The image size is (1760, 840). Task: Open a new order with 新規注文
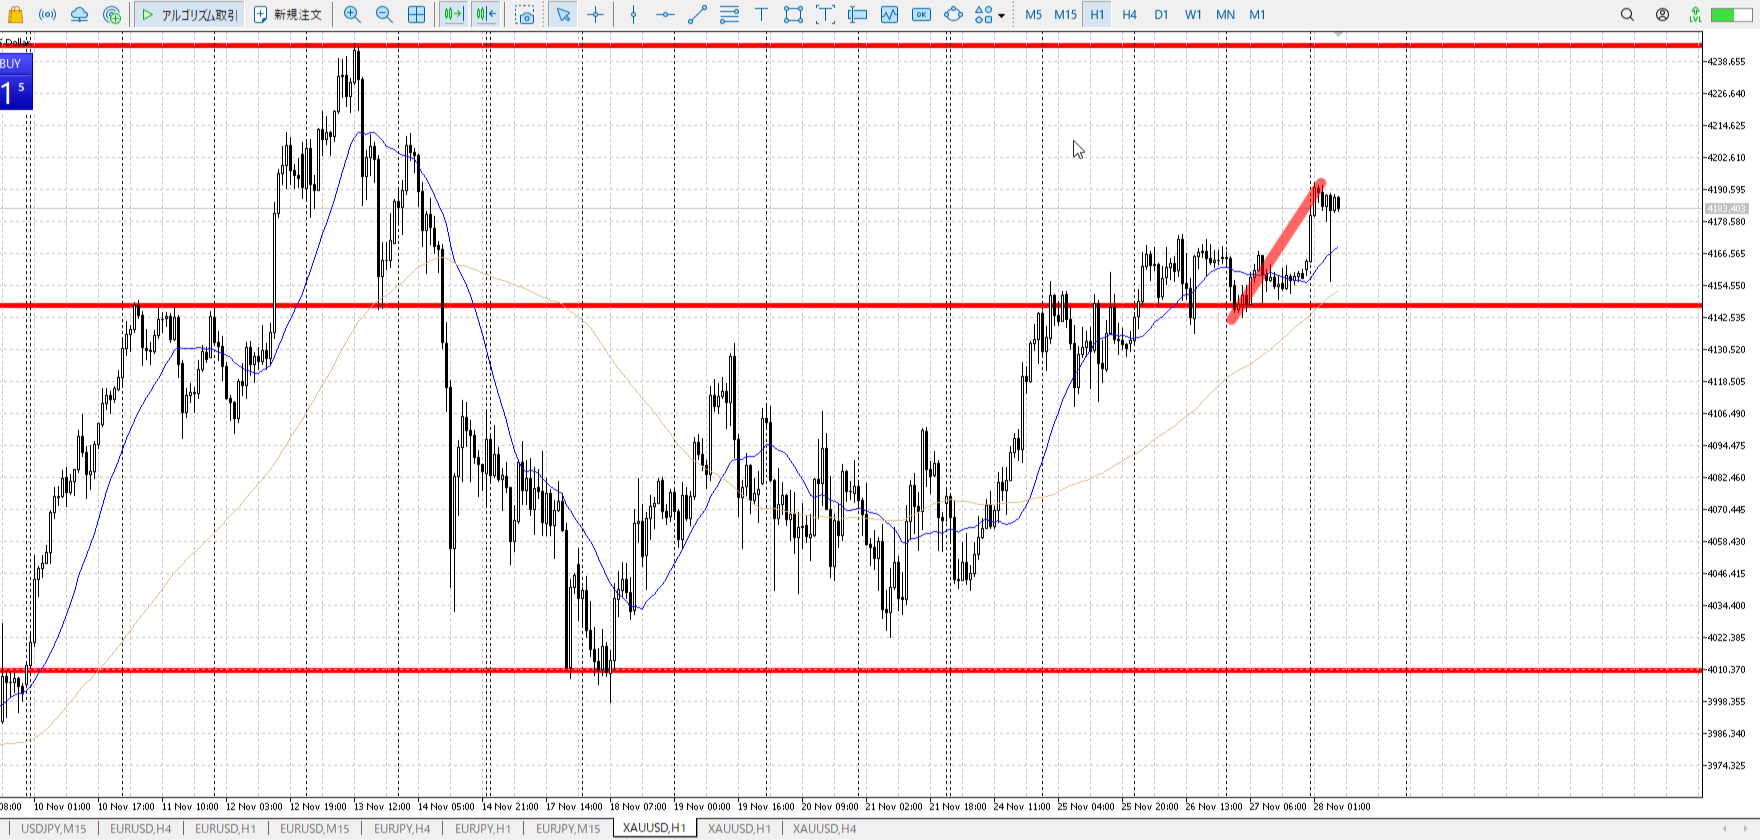click(x=288, y=15)
